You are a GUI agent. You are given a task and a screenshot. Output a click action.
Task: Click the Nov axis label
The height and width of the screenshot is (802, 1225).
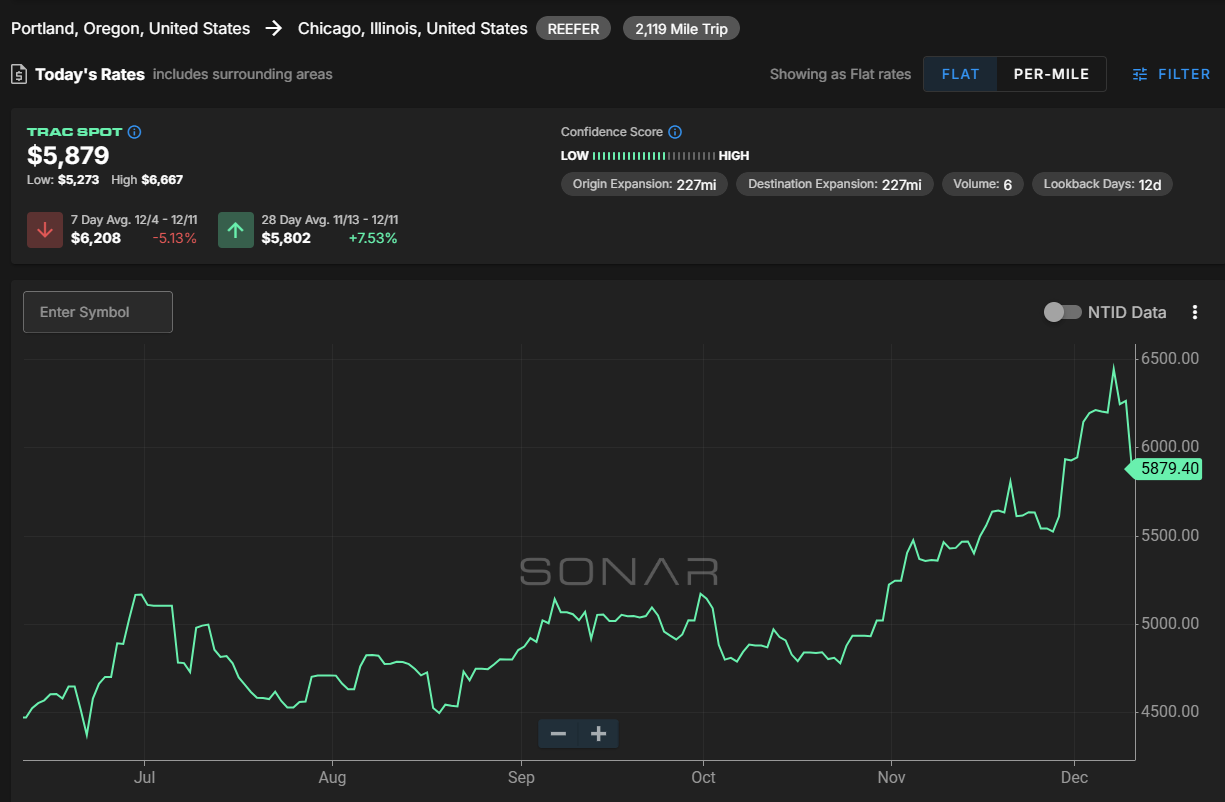click(x=891, y=777)
